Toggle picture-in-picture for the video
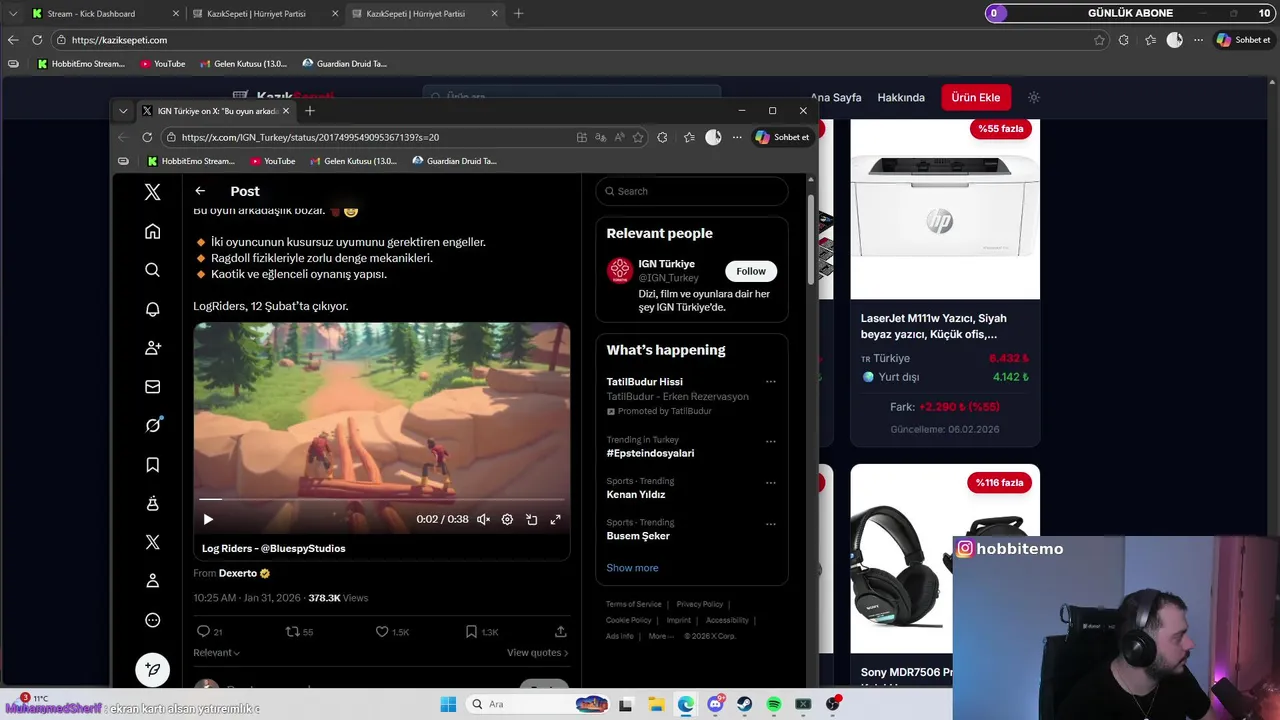The height and width of the screenshot is (720, 1280). 531,519
